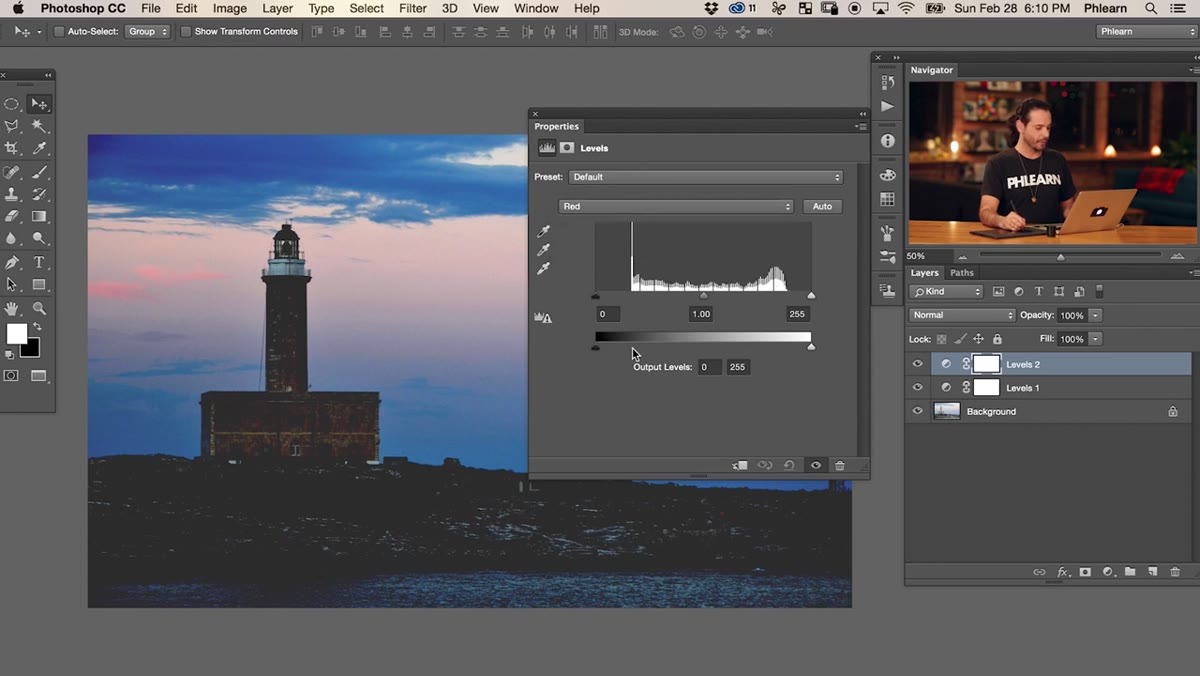Reset Levels adjustment to defaults
This screenshot has width=1200, height=676.
pos(789,465)
